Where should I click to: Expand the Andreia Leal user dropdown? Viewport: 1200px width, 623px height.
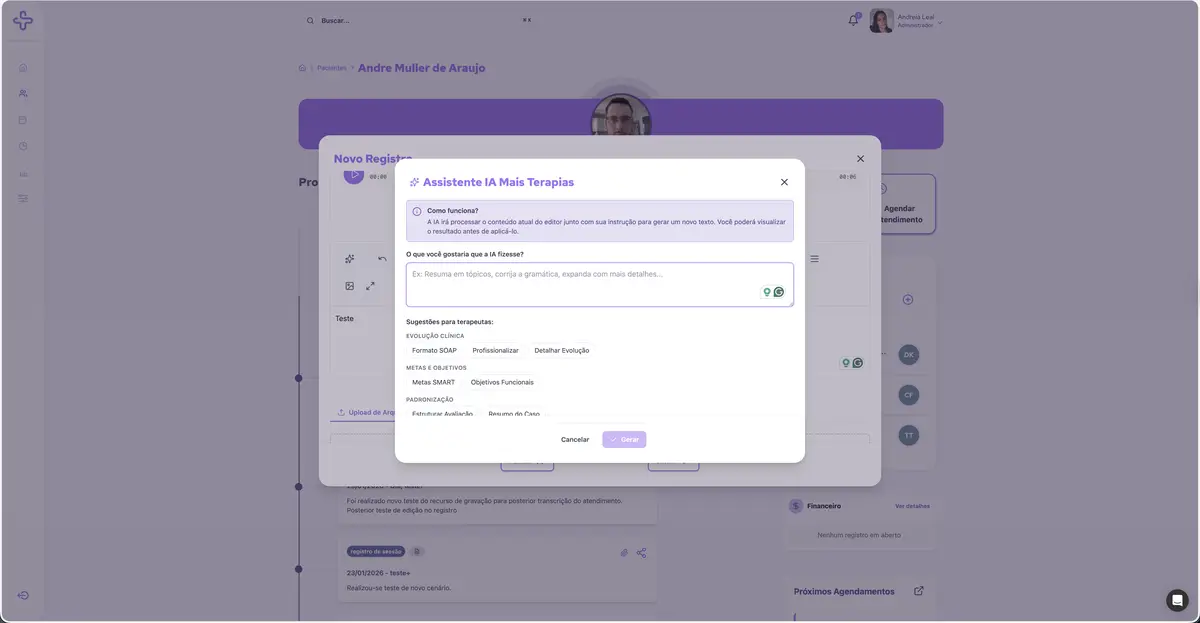coord(940,21)
